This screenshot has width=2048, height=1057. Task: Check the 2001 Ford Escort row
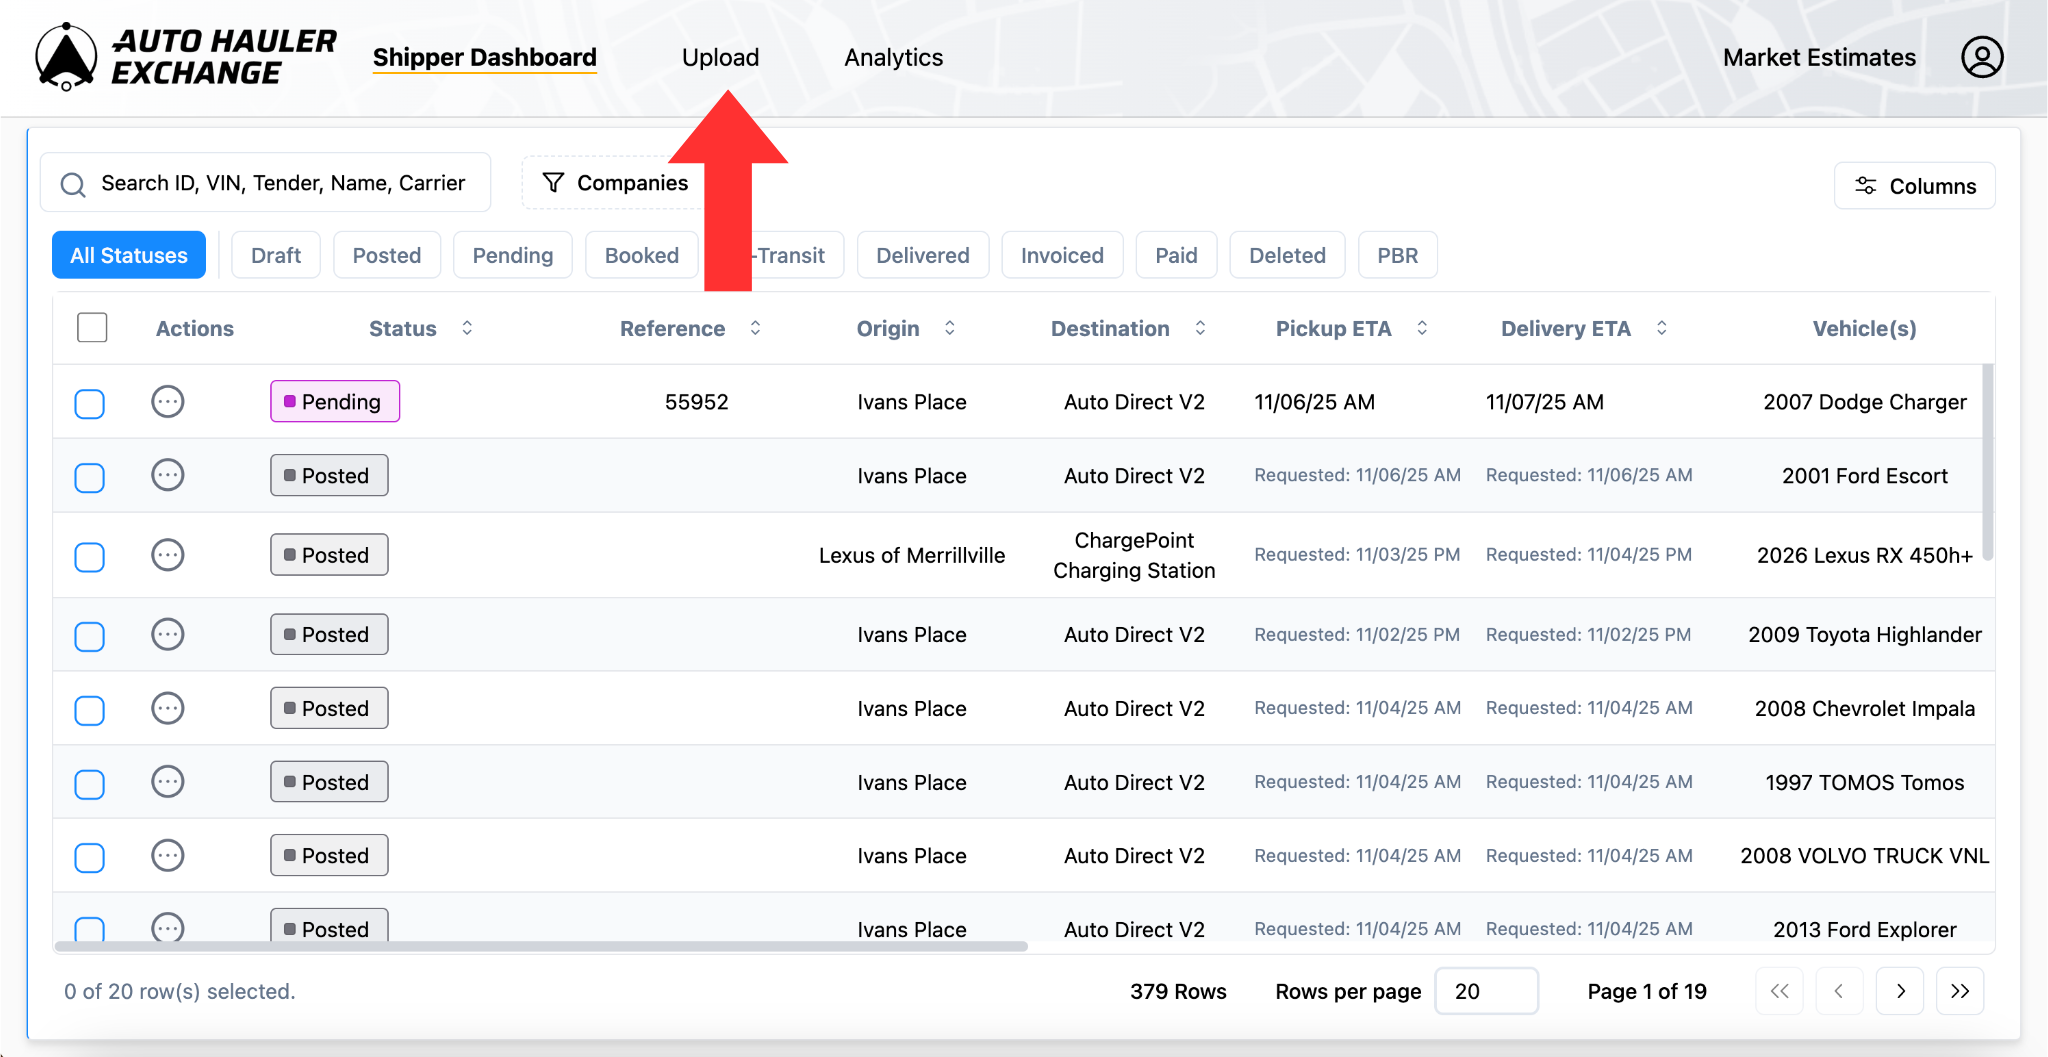pos(89,478)
